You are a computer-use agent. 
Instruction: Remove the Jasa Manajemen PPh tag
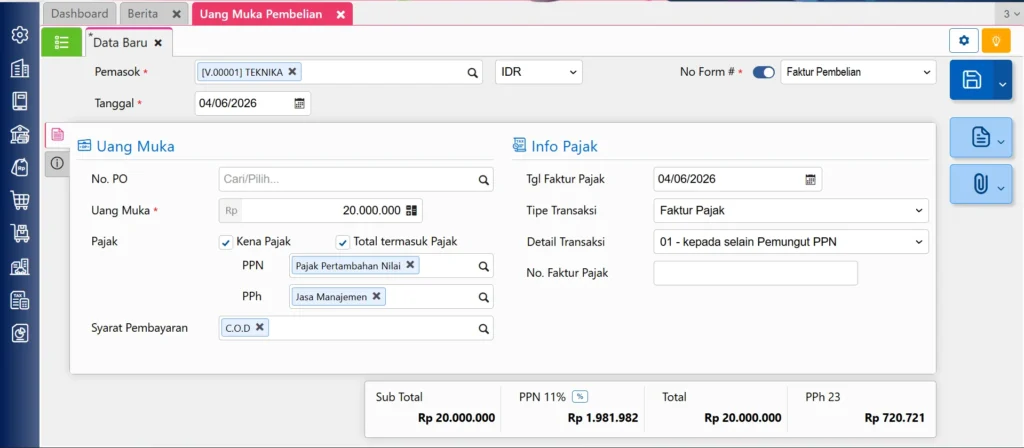376,296
